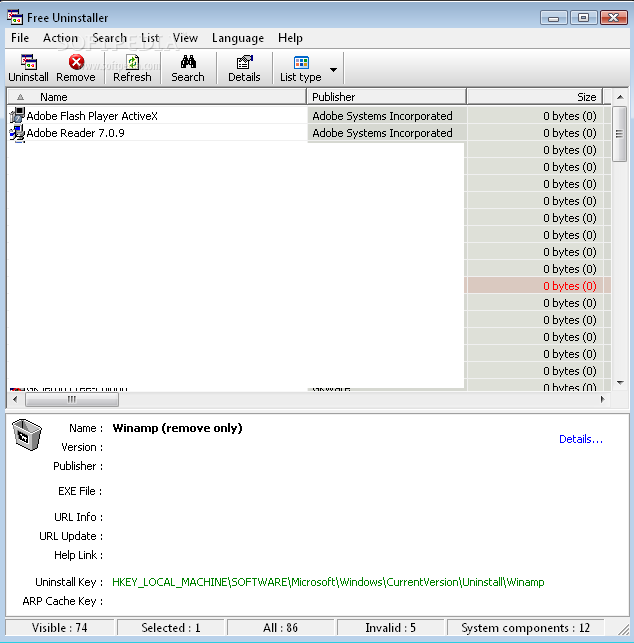Click the All : 86 status panel
The height and width of the screenshot is (643, 634).
pyautogui.click(x=281, y=628)
